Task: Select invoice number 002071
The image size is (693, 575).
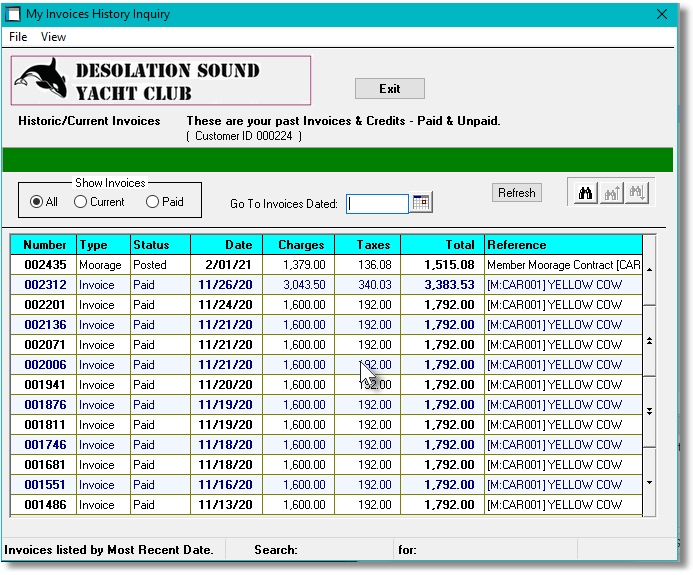Action: point(45,345)
